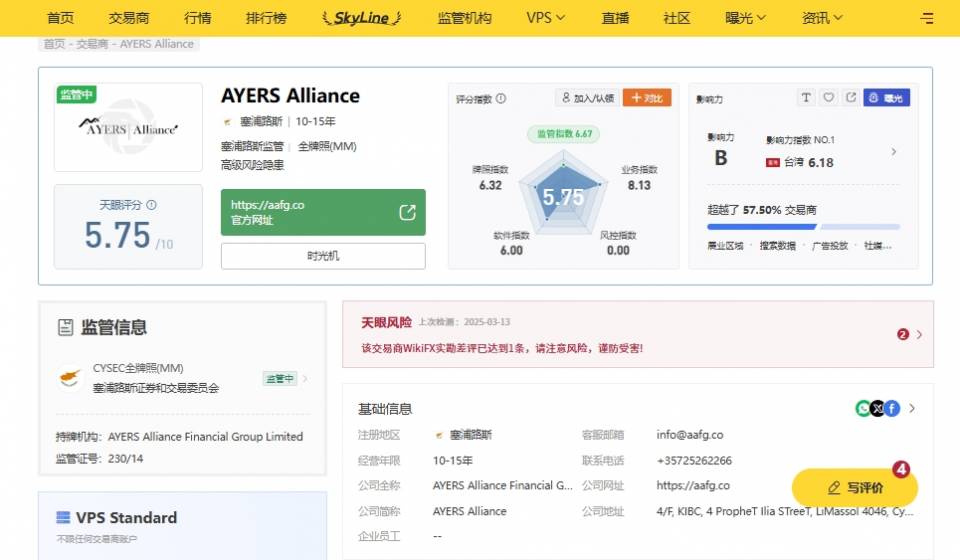960x560 pixels.
Task: Click the 监管中 status tag in CYSEC row
Action: point(280,378)
